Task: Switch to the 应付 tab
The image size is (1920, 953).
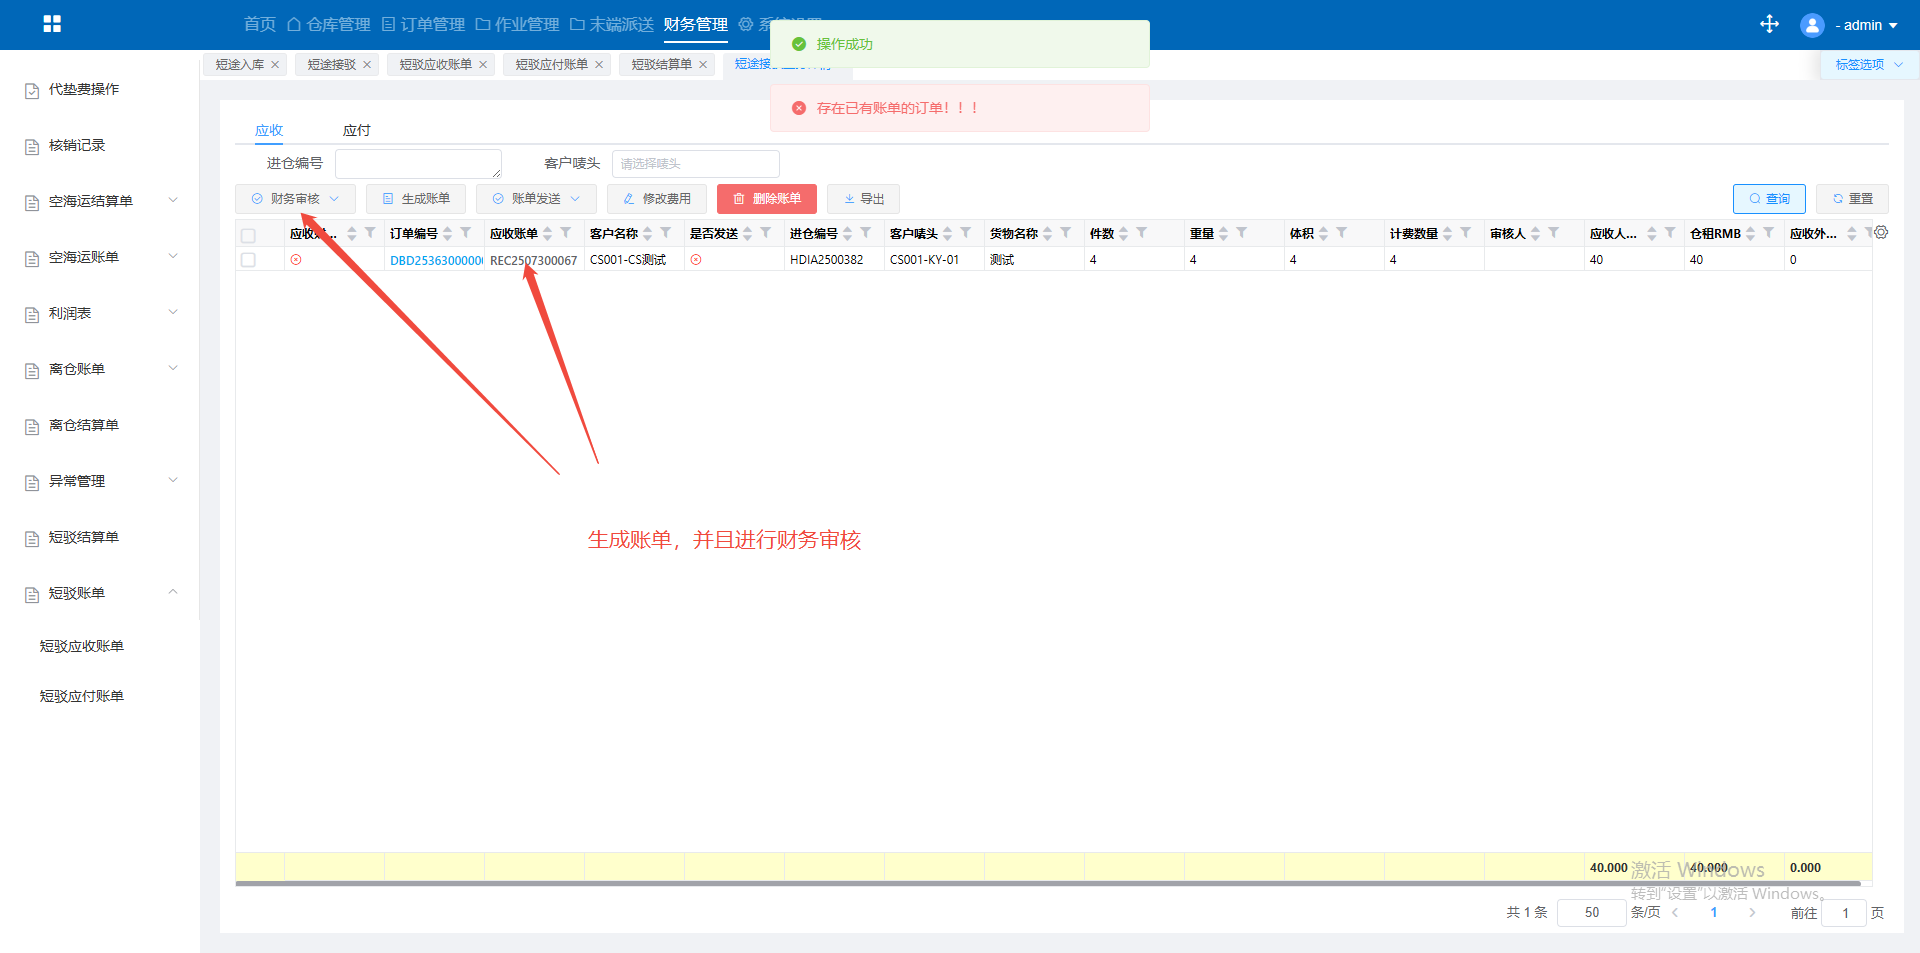Action: [356, 130]
